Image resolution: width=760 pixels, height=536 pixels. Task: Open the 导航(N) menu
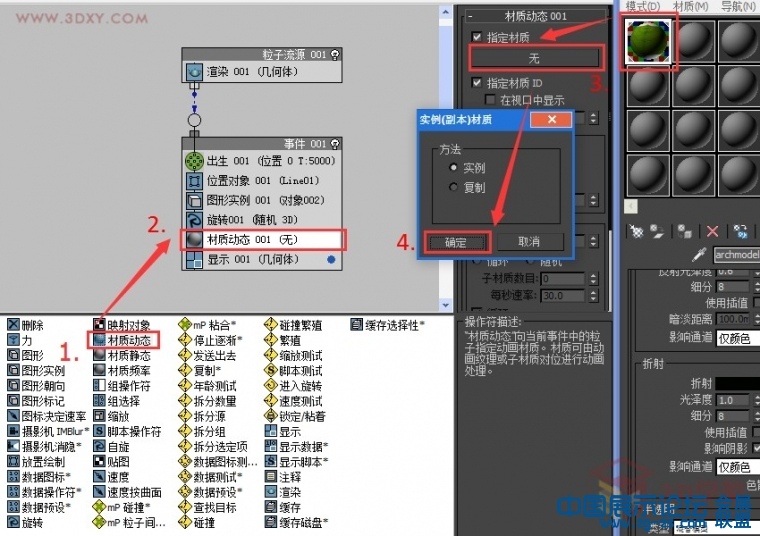click(738, 6)
